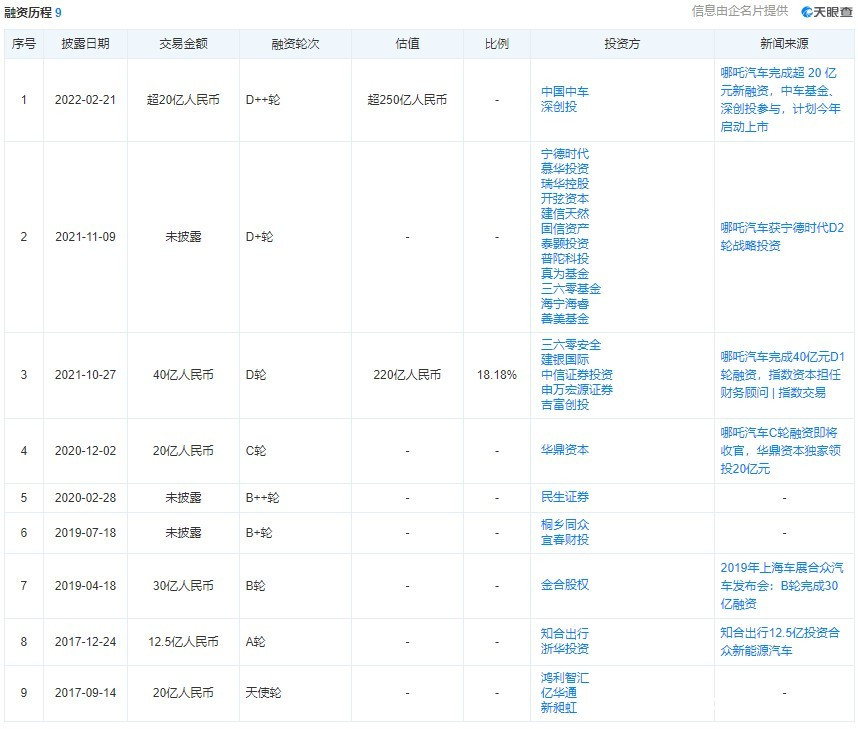Open news 哪吒汽车完成40亿元D1轮融资
Screen dimensions: 858x729
tap(782, 374)
